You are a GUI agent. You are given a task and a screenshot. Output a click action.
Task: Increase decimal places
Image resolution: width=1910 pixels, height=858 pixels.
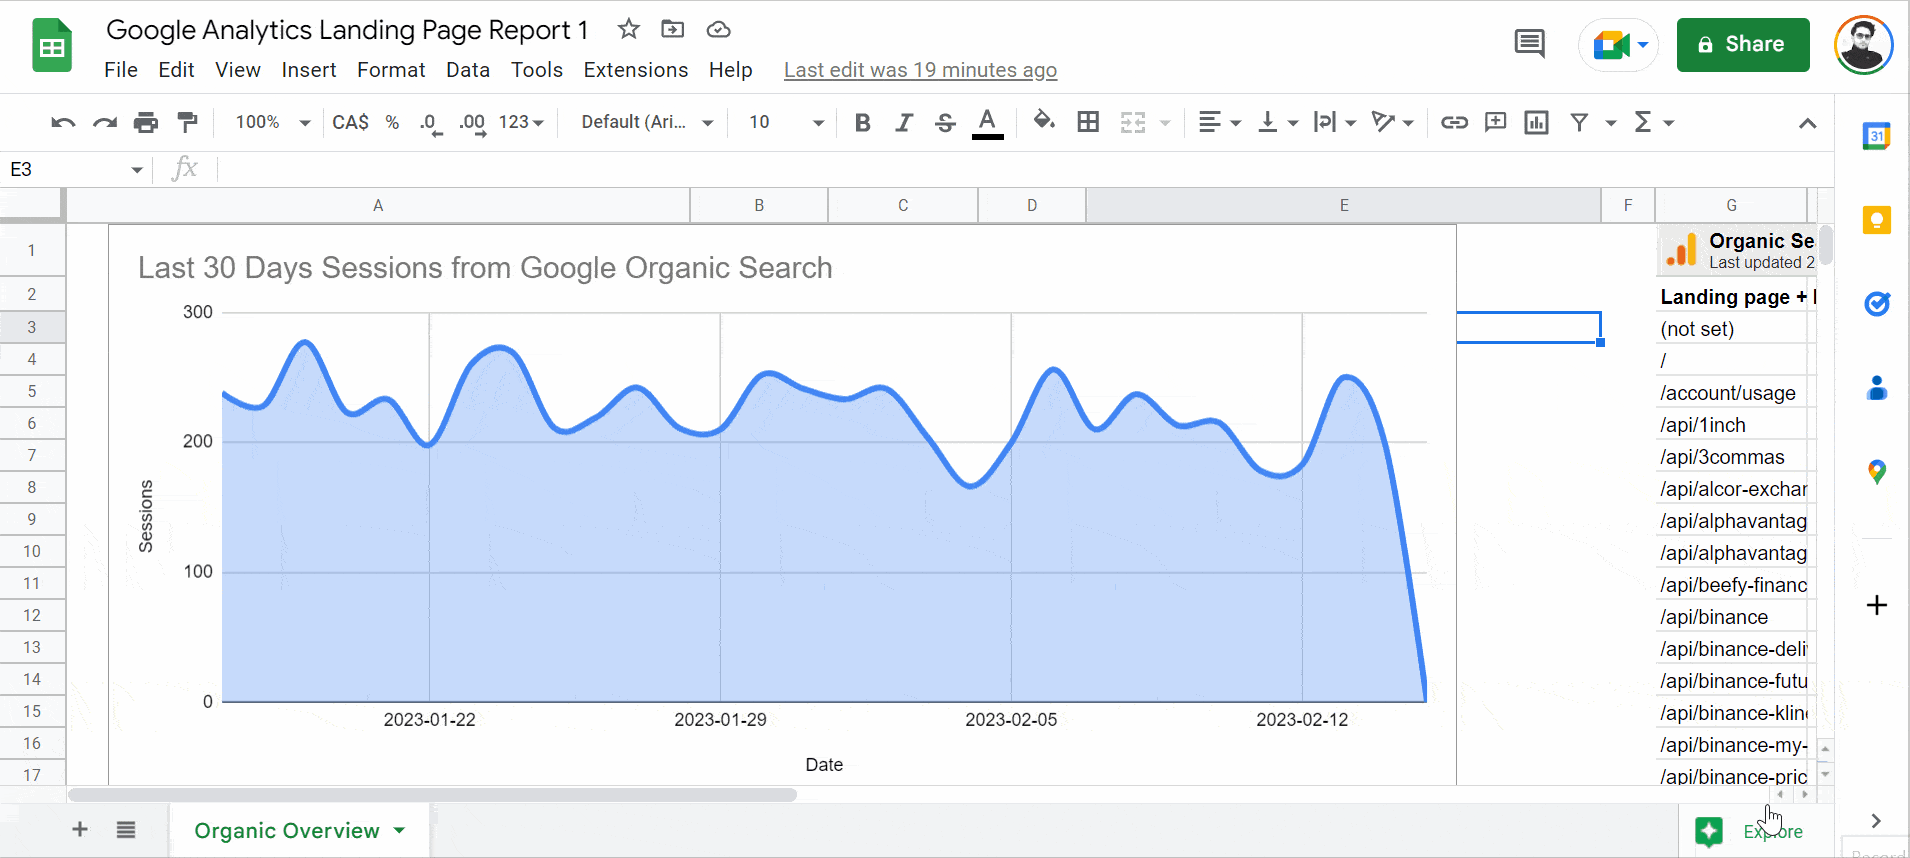(472, 123)
